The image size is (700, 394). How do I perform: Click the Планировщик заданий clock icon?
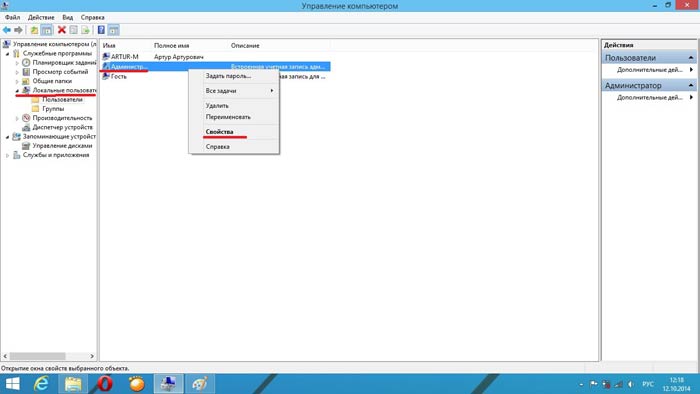[26, 62]
